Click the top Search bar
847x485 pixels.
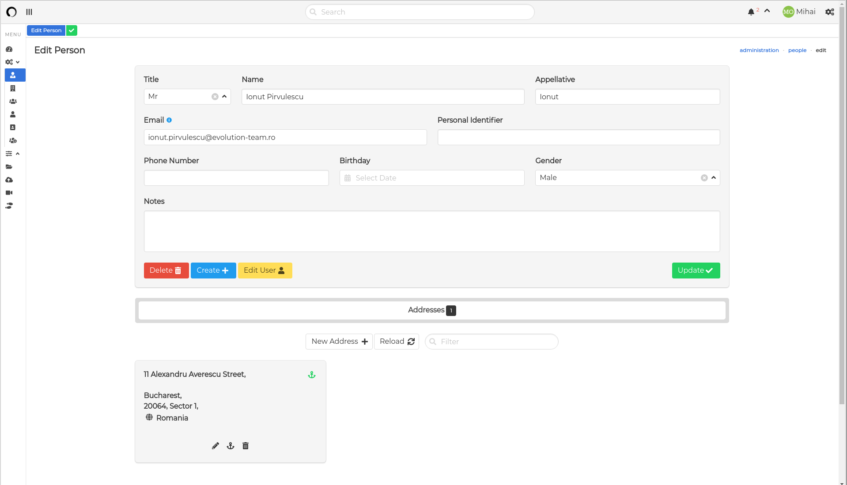pos(420,12)
